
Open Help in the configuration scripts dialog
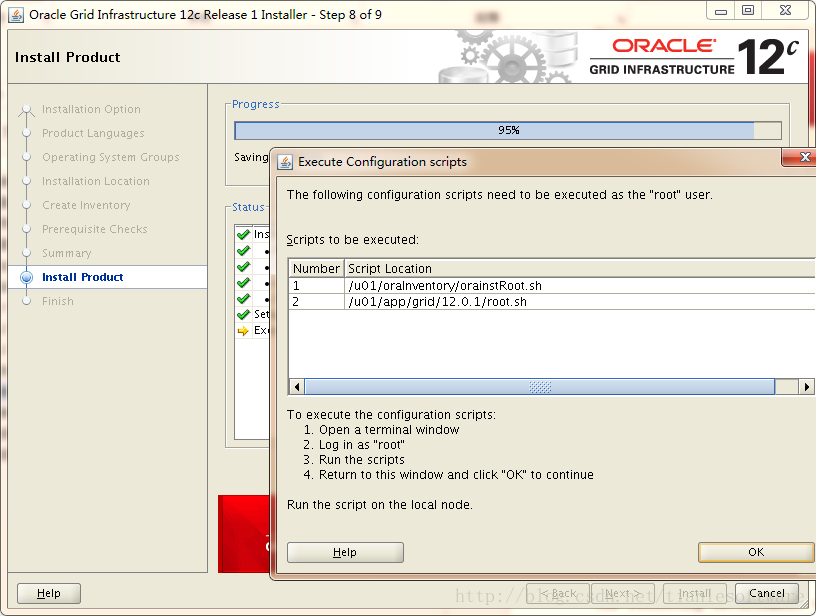(x=345, y=552)
